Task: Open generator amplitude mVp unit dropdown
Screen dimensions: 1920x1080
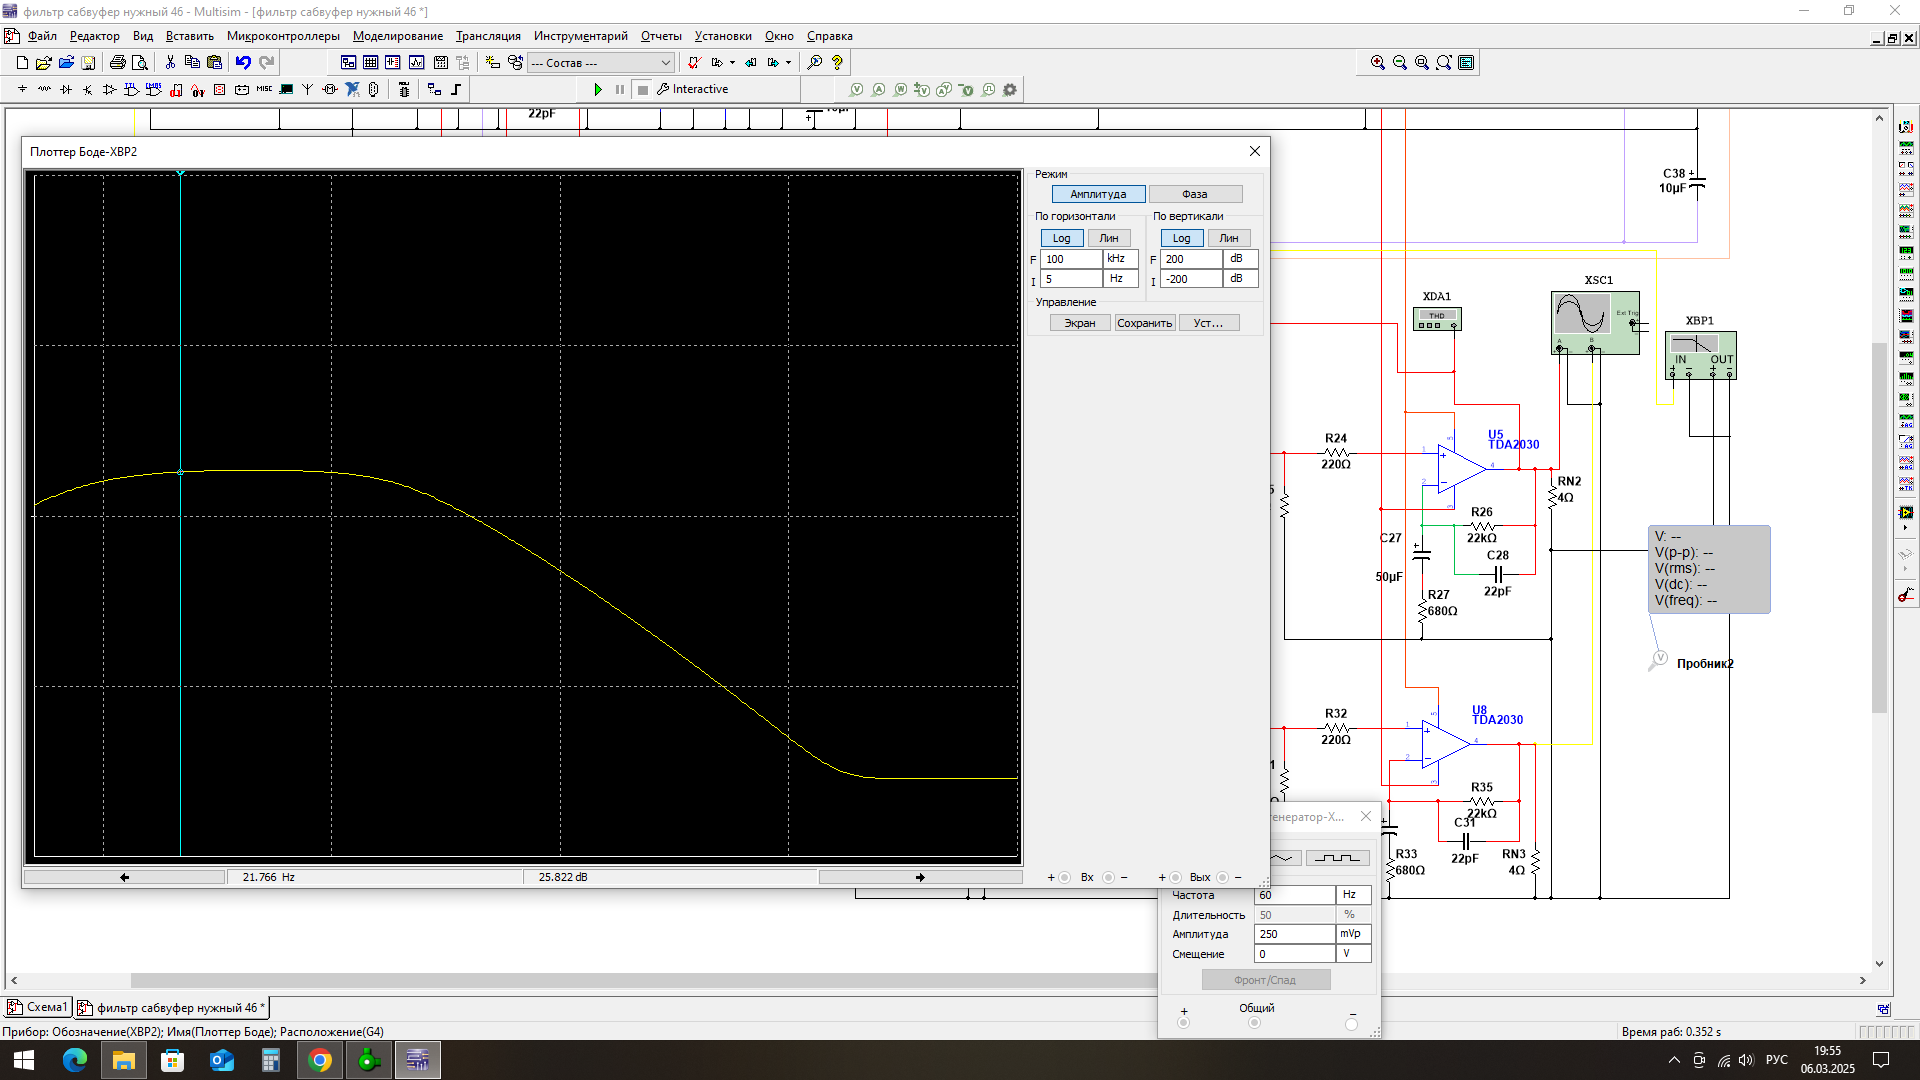Action: tap(1354, 934)
